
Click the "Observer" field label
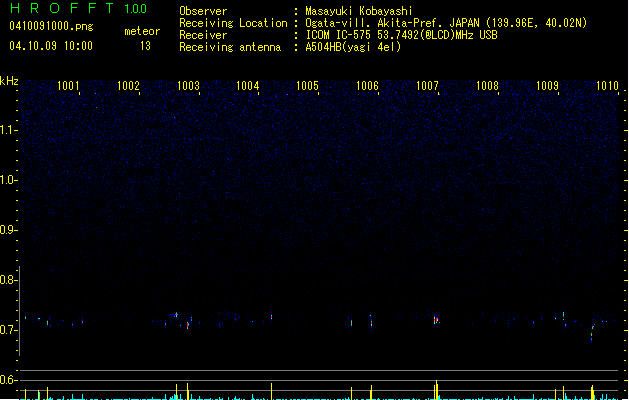pyautogui.click(x=203, y=11)
